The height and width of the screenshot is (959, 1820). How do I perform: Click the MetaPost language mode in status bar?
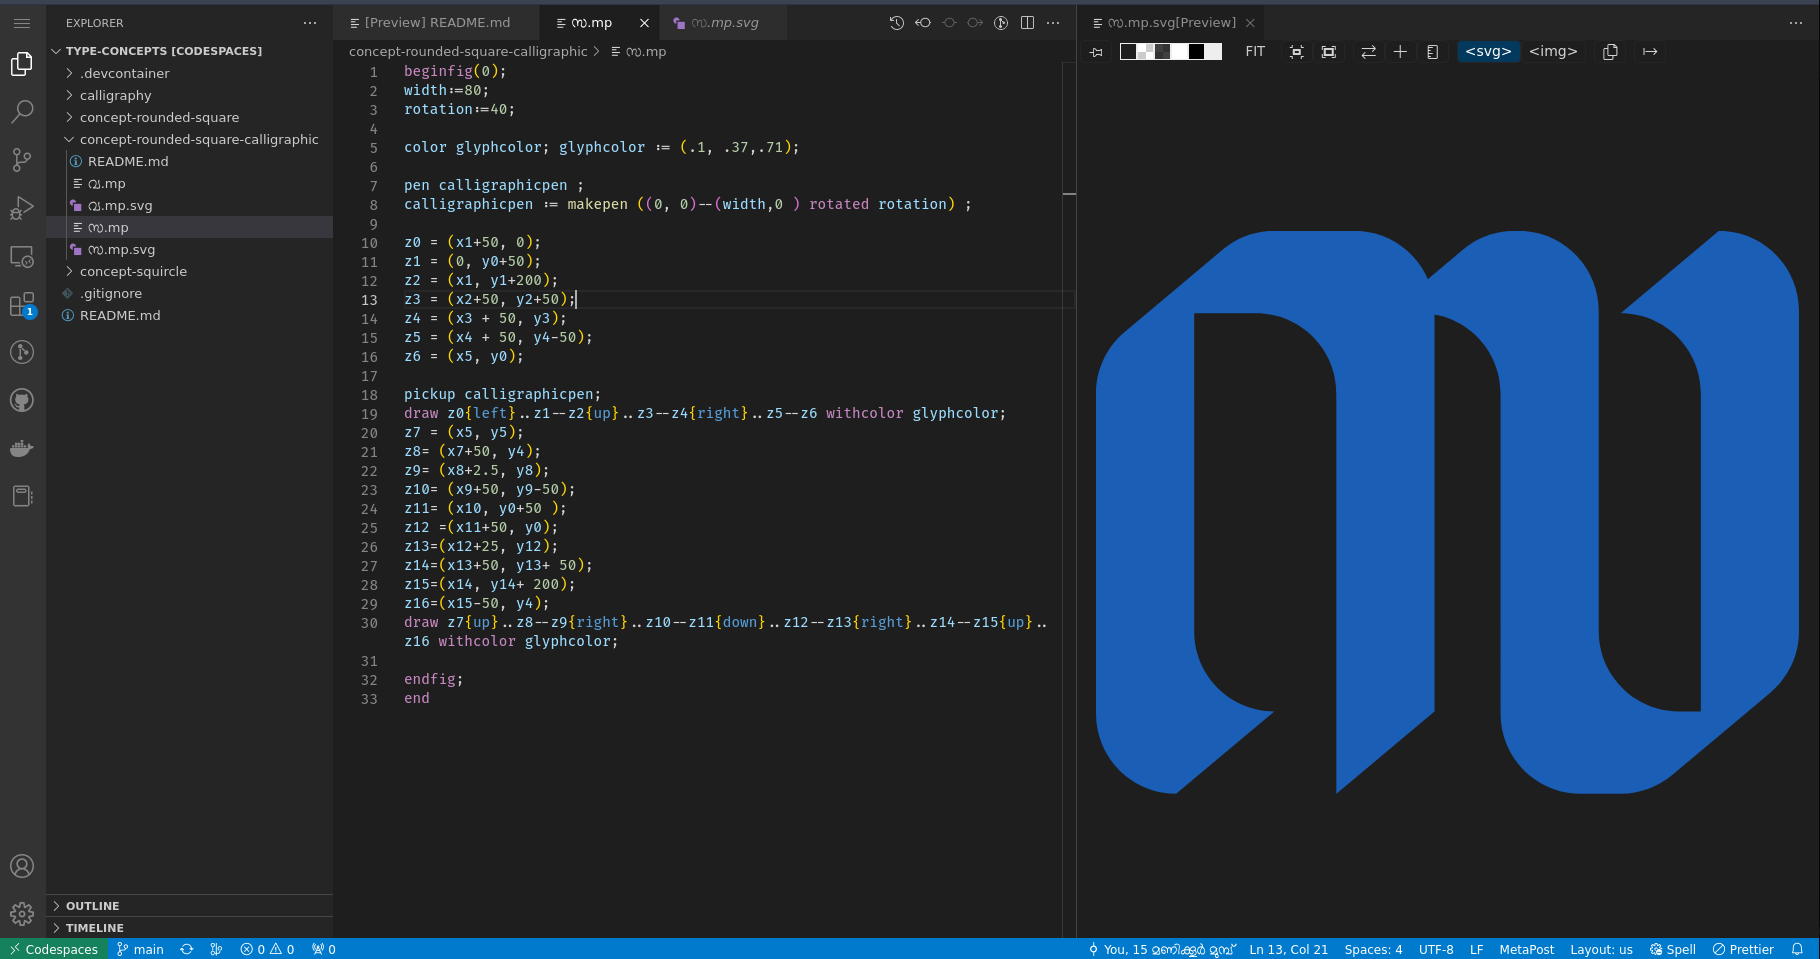(x=1526, y=949)
